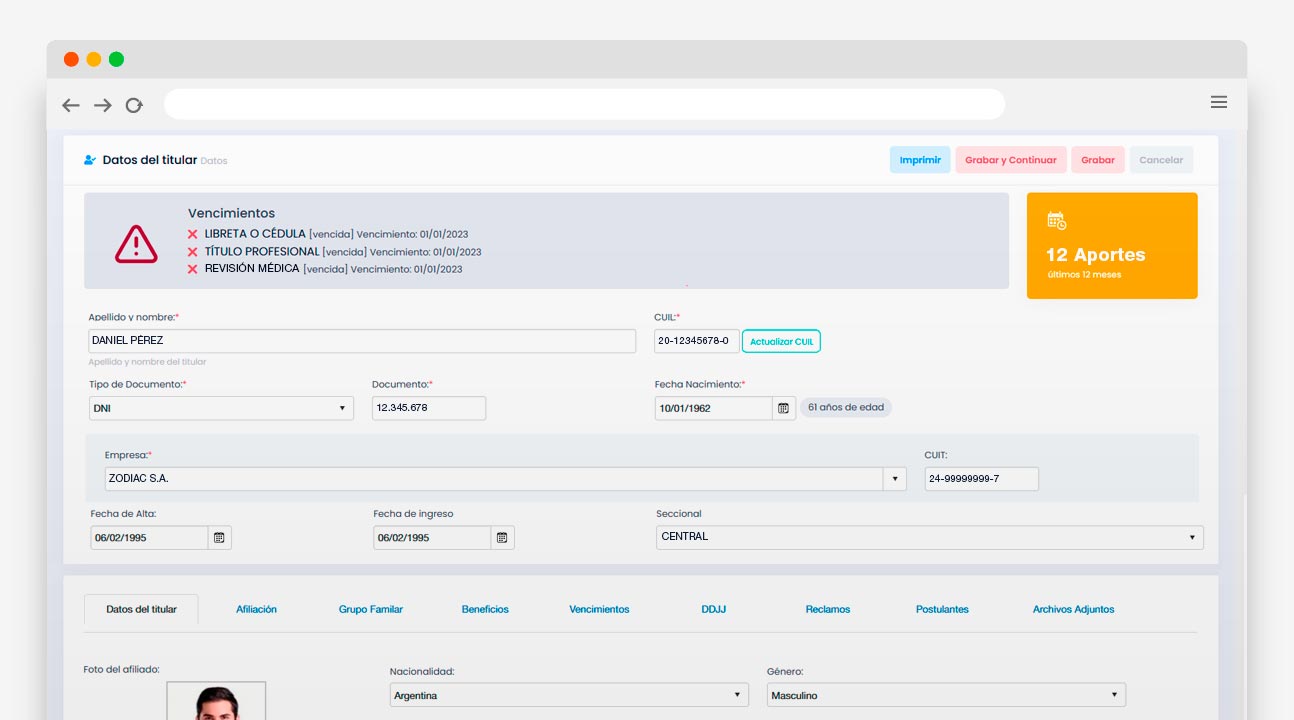Image resolution: width=1294 pixels, height=720 pixels.
Task: Open the Empresa dropdown showing ZODIAC S.A.
Action: (505, 479)
